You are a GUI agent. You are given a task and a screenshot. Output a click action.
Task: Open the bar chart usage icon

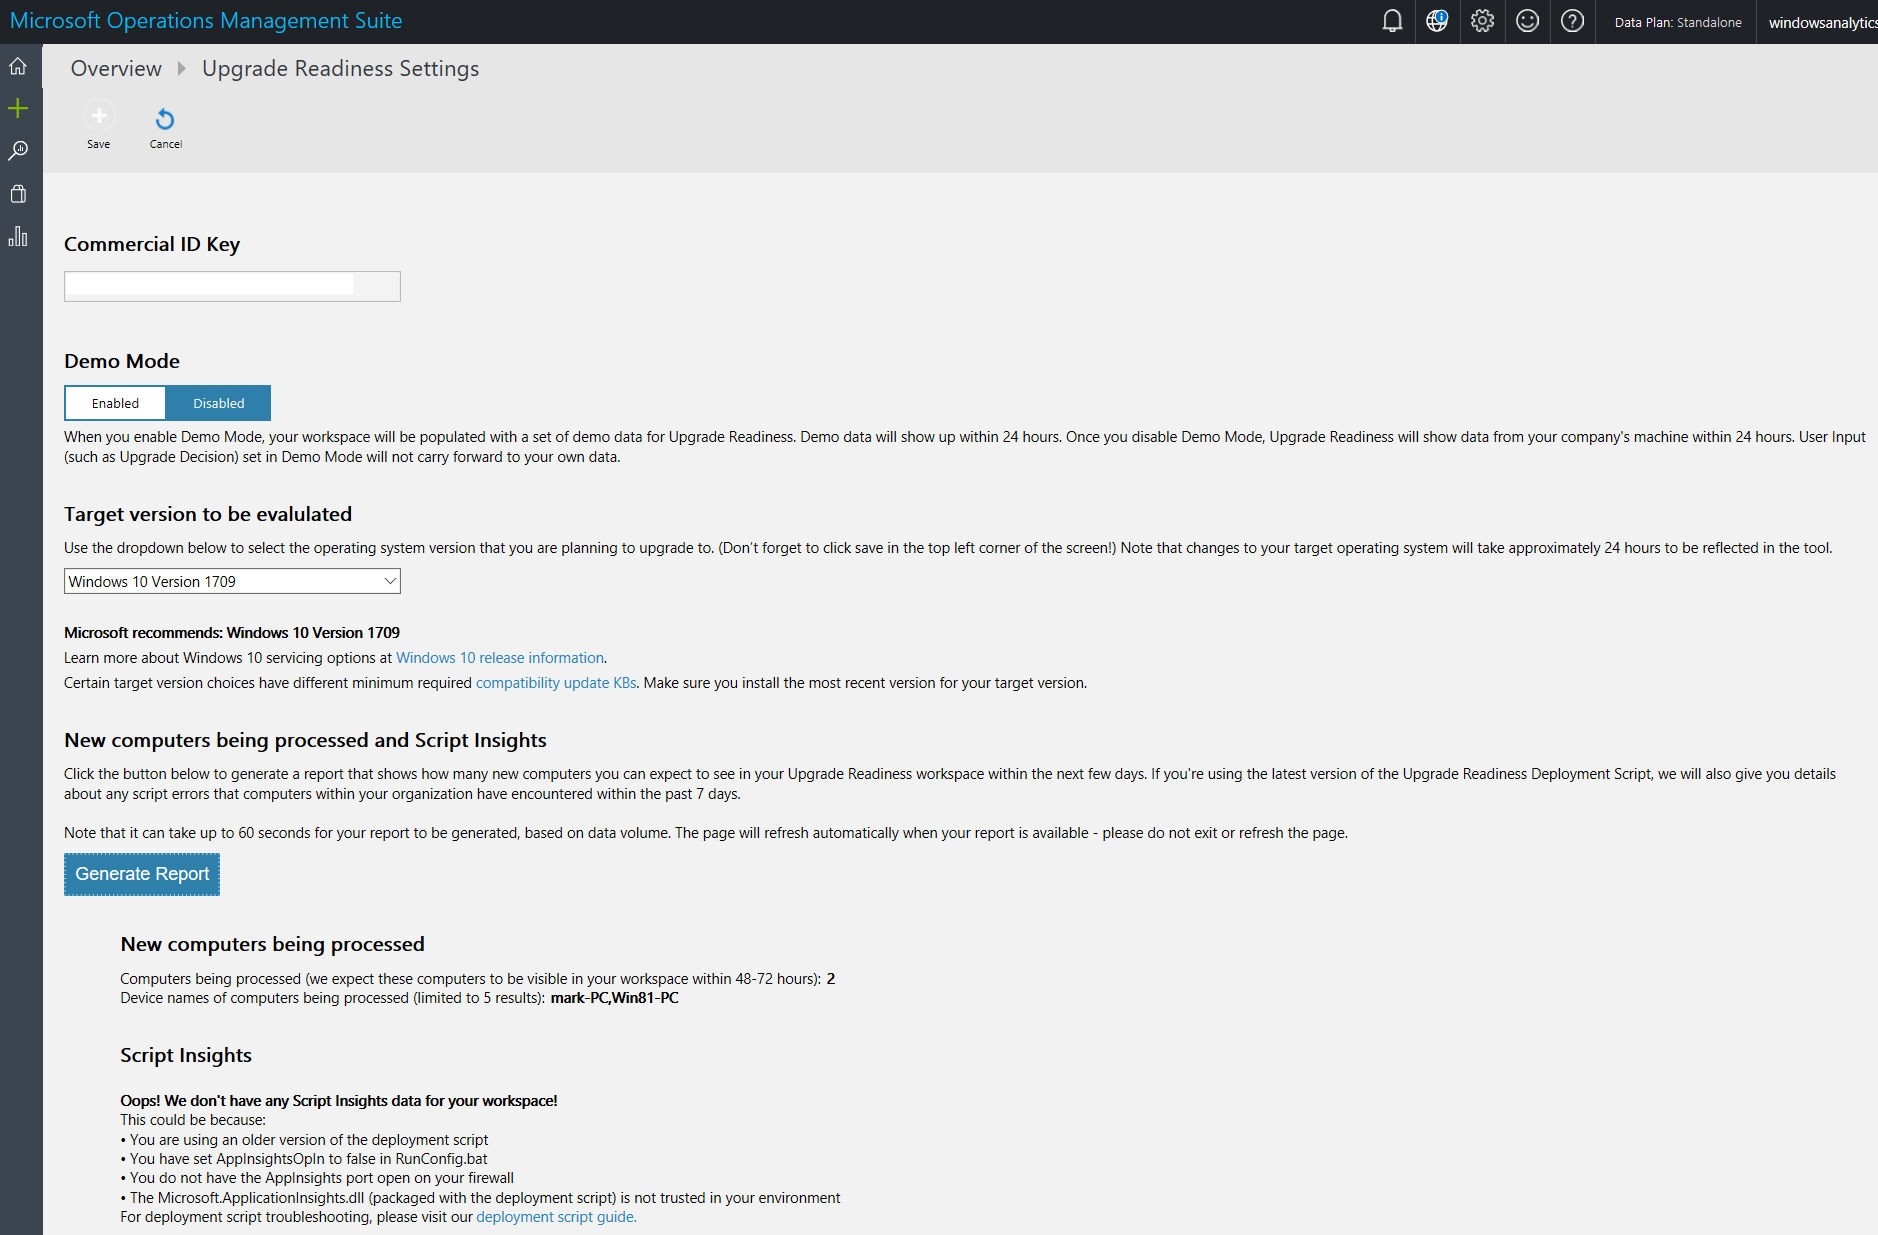18,237
